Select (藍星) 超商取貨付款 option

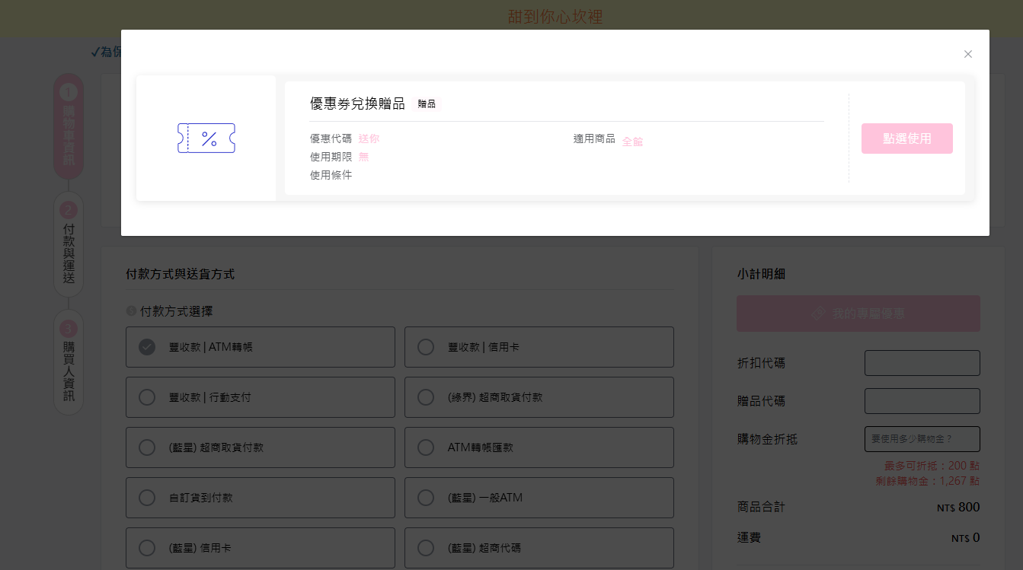[260, 447]
